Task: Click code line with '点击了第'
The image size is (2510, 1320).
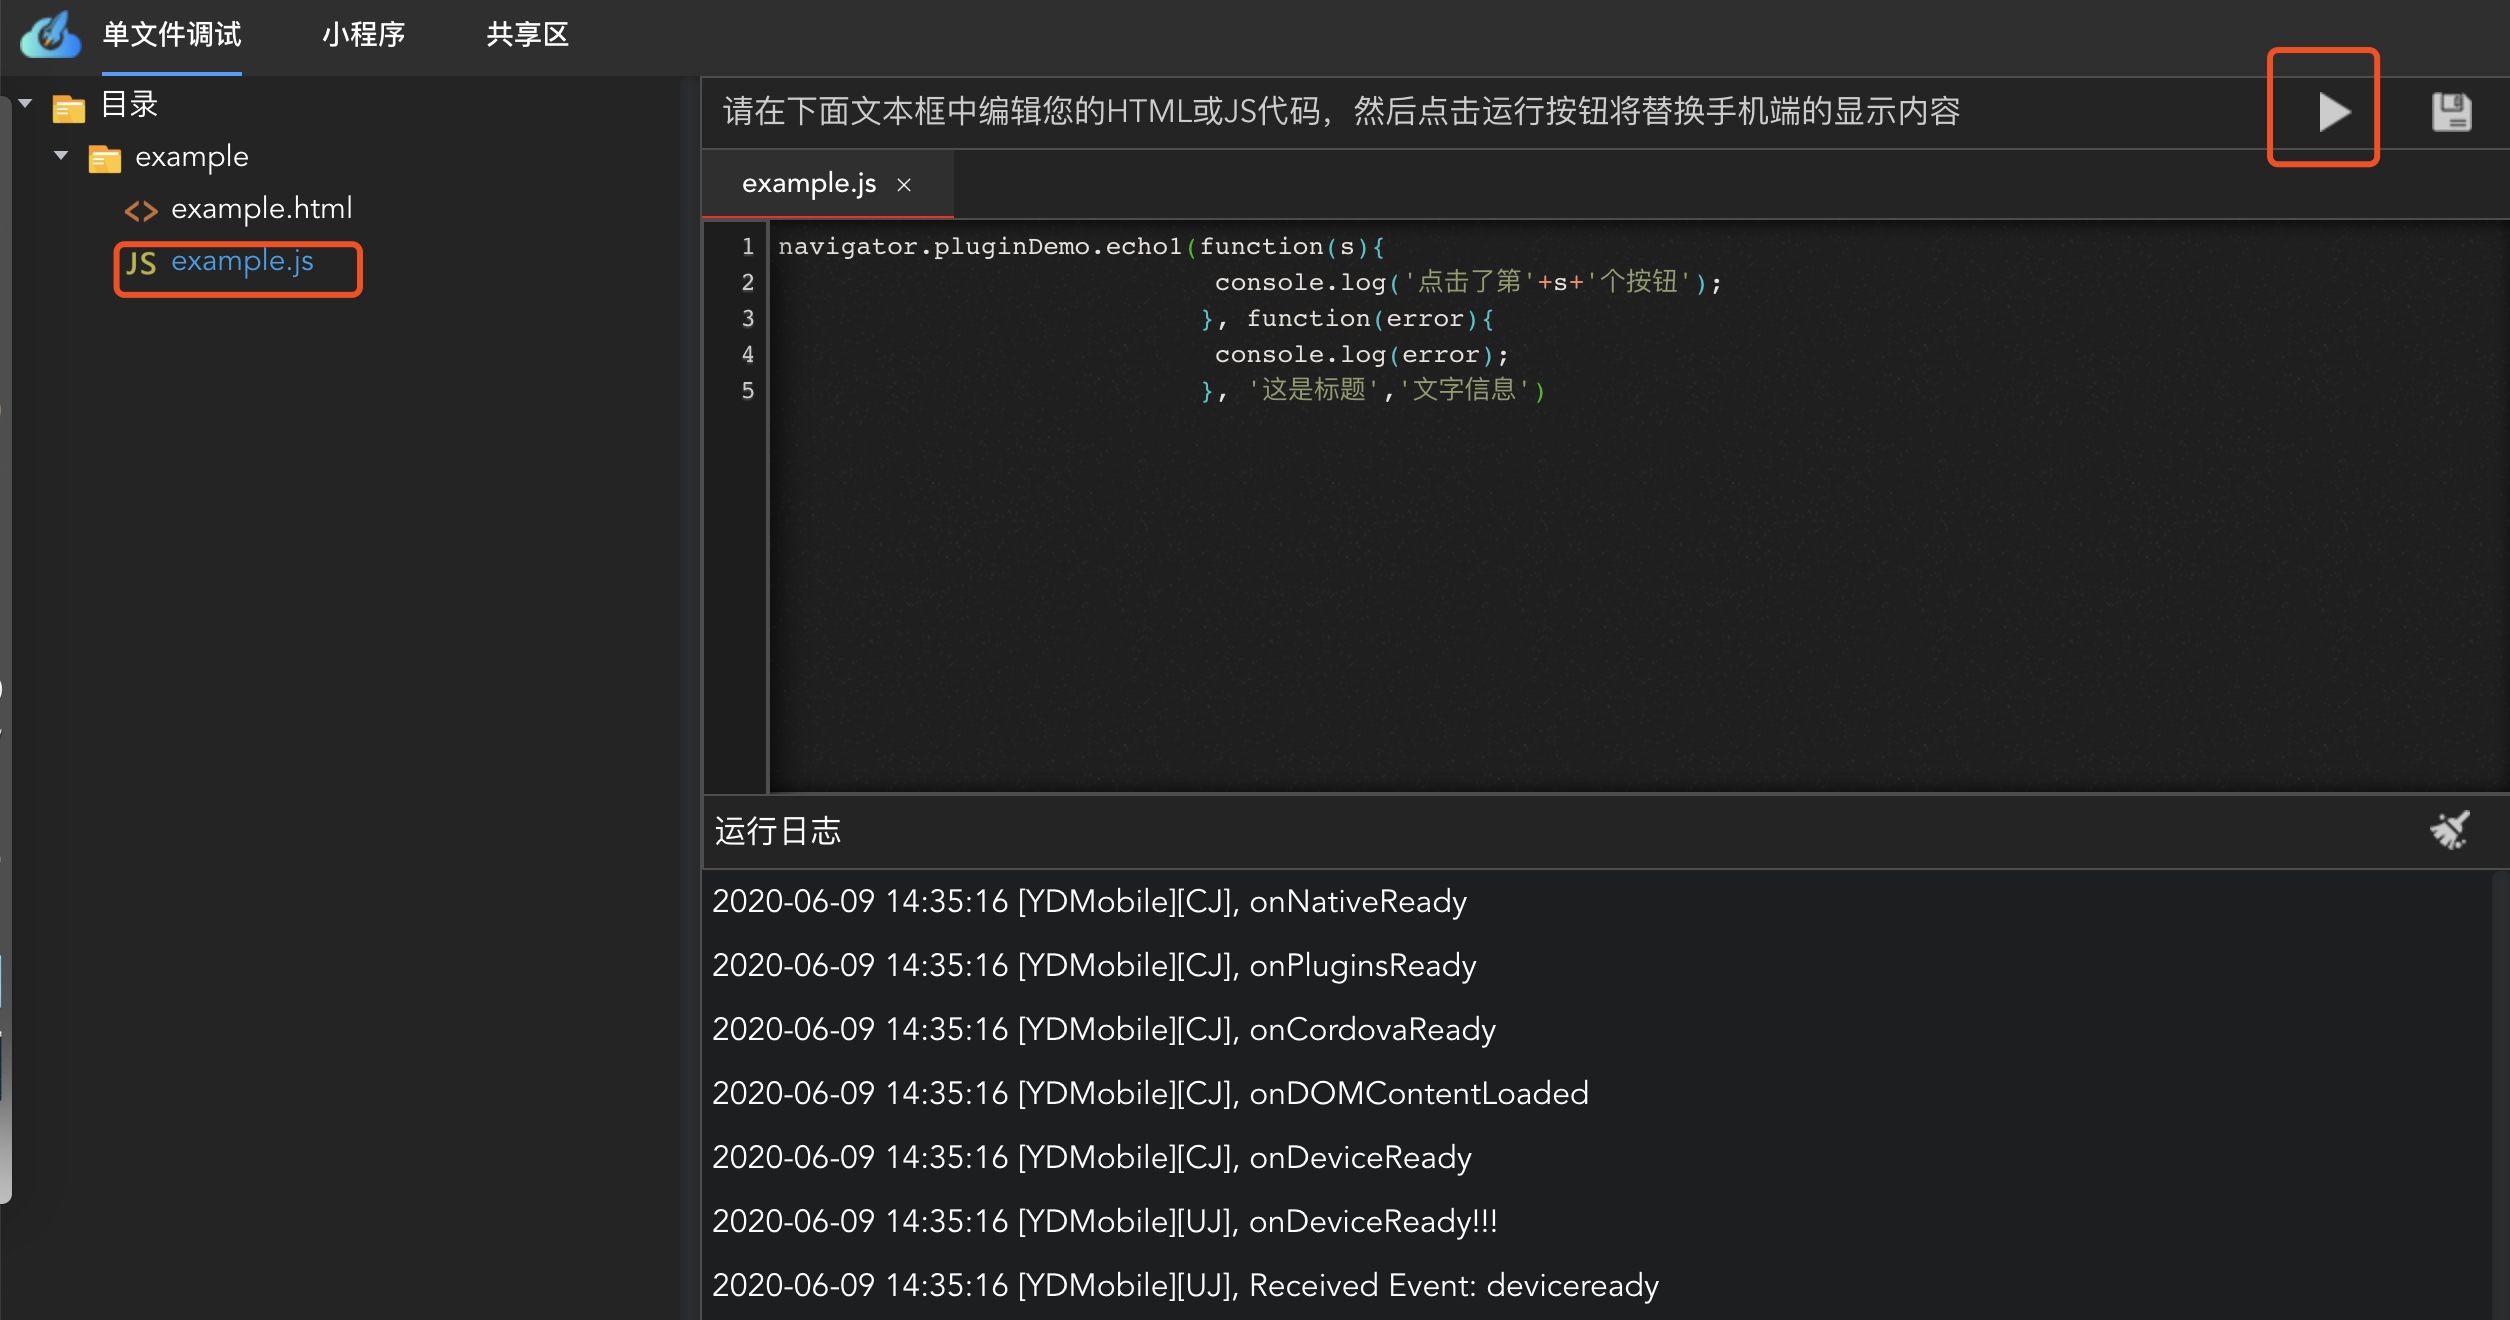Action: (x=1468, y=282)
